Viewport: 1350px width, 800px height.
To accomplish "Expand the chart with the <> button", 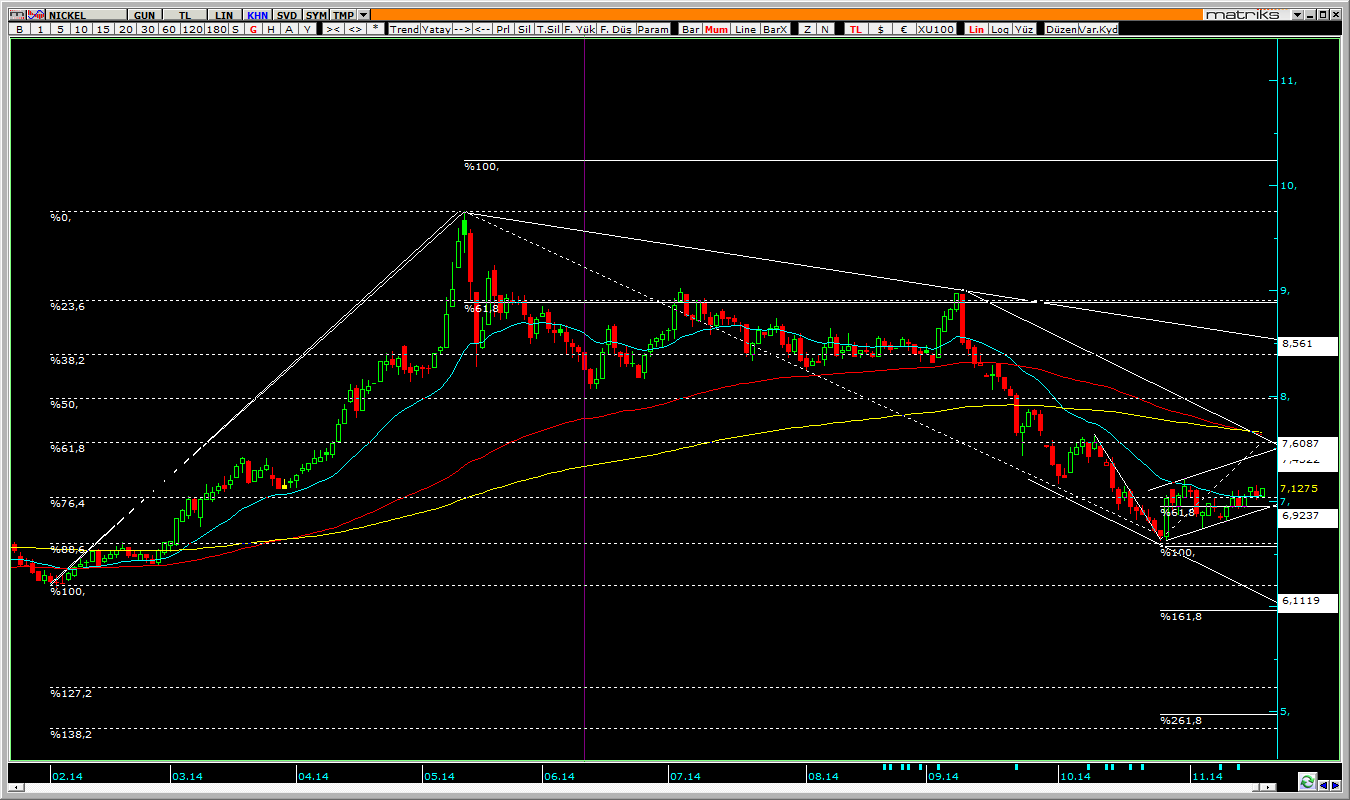I will (354, 29).
